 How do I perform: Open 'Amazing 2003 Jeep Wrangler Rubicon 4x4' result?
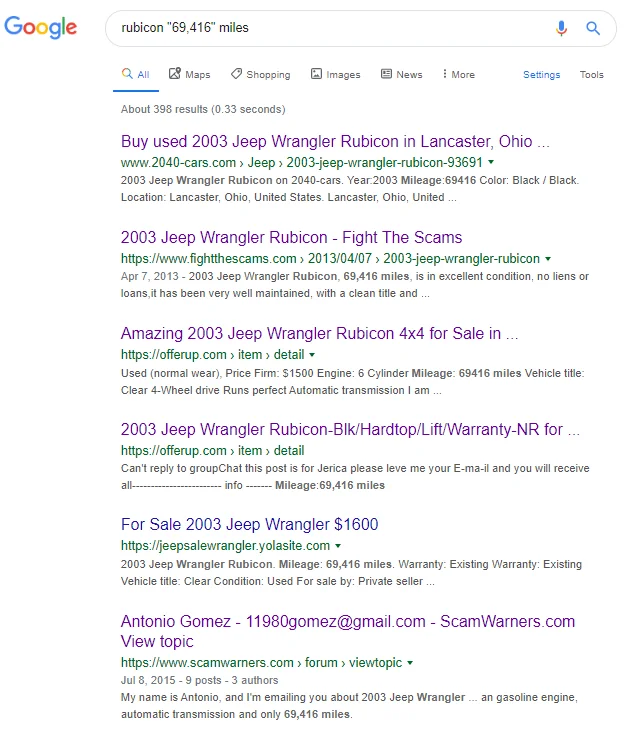[320, 333]
